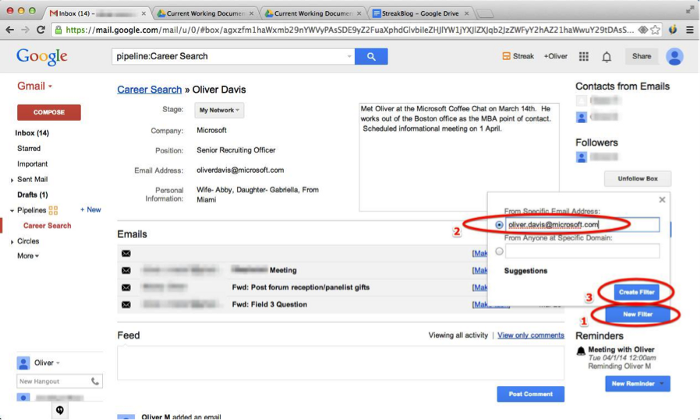This screenshot has height=420, width=700.
Task: Click the Pipelines grid icon in sidebar
Action: point(53,210)
